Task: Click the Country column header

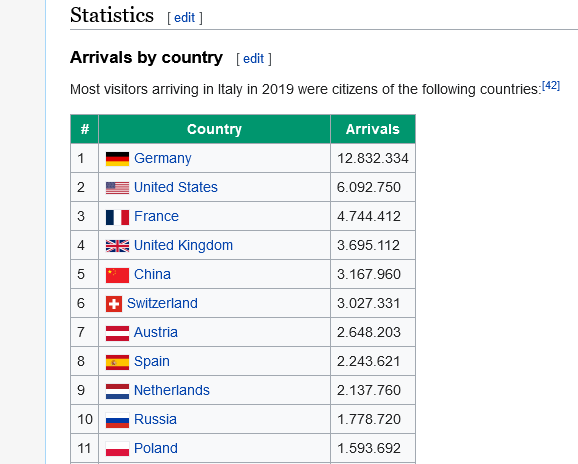Action: (x=214, y=129)
